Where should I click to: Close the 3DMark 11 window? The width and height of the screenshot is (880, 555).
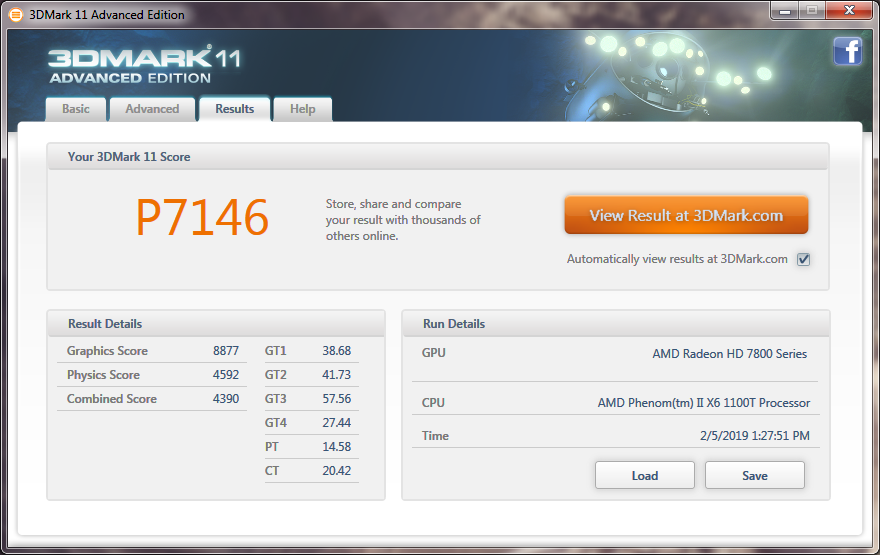[850, 11]
